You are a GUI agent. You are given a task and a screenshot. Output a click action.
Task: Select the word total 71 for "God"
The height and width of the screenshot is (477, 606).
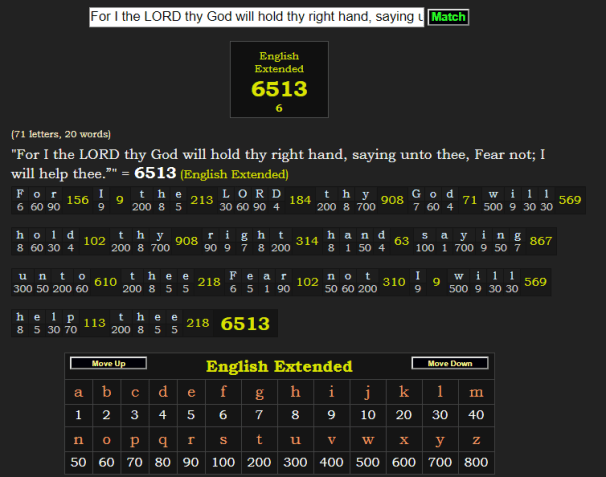pos(469,200)
